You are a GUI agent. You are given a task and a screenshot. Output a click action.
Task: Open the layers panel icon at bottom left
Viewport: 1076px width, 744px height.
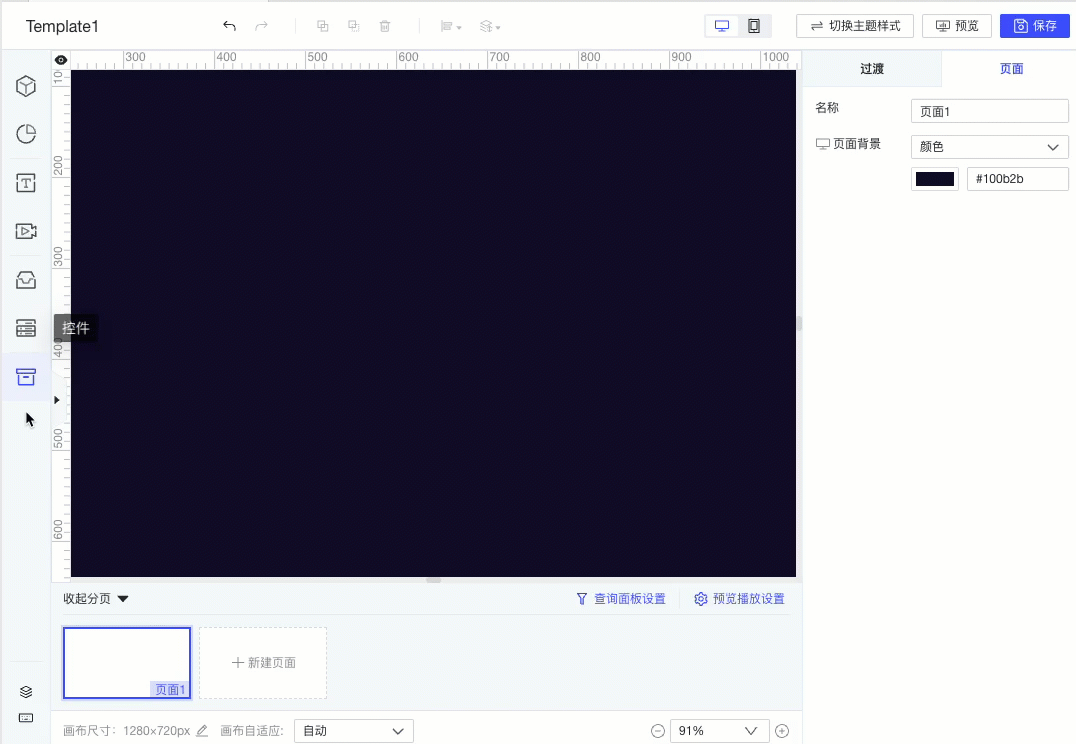click(x=25, y=691)
